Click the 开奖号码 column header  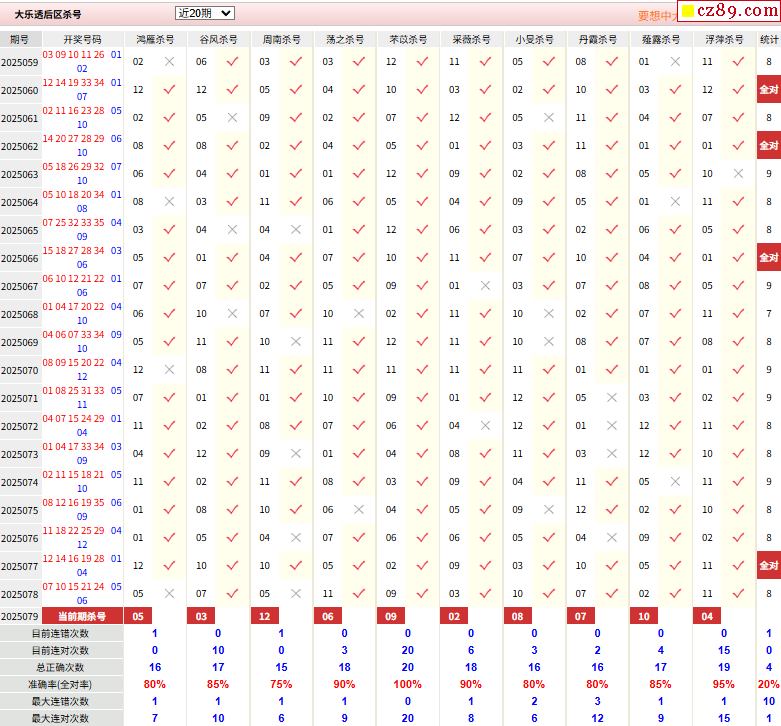83,39
